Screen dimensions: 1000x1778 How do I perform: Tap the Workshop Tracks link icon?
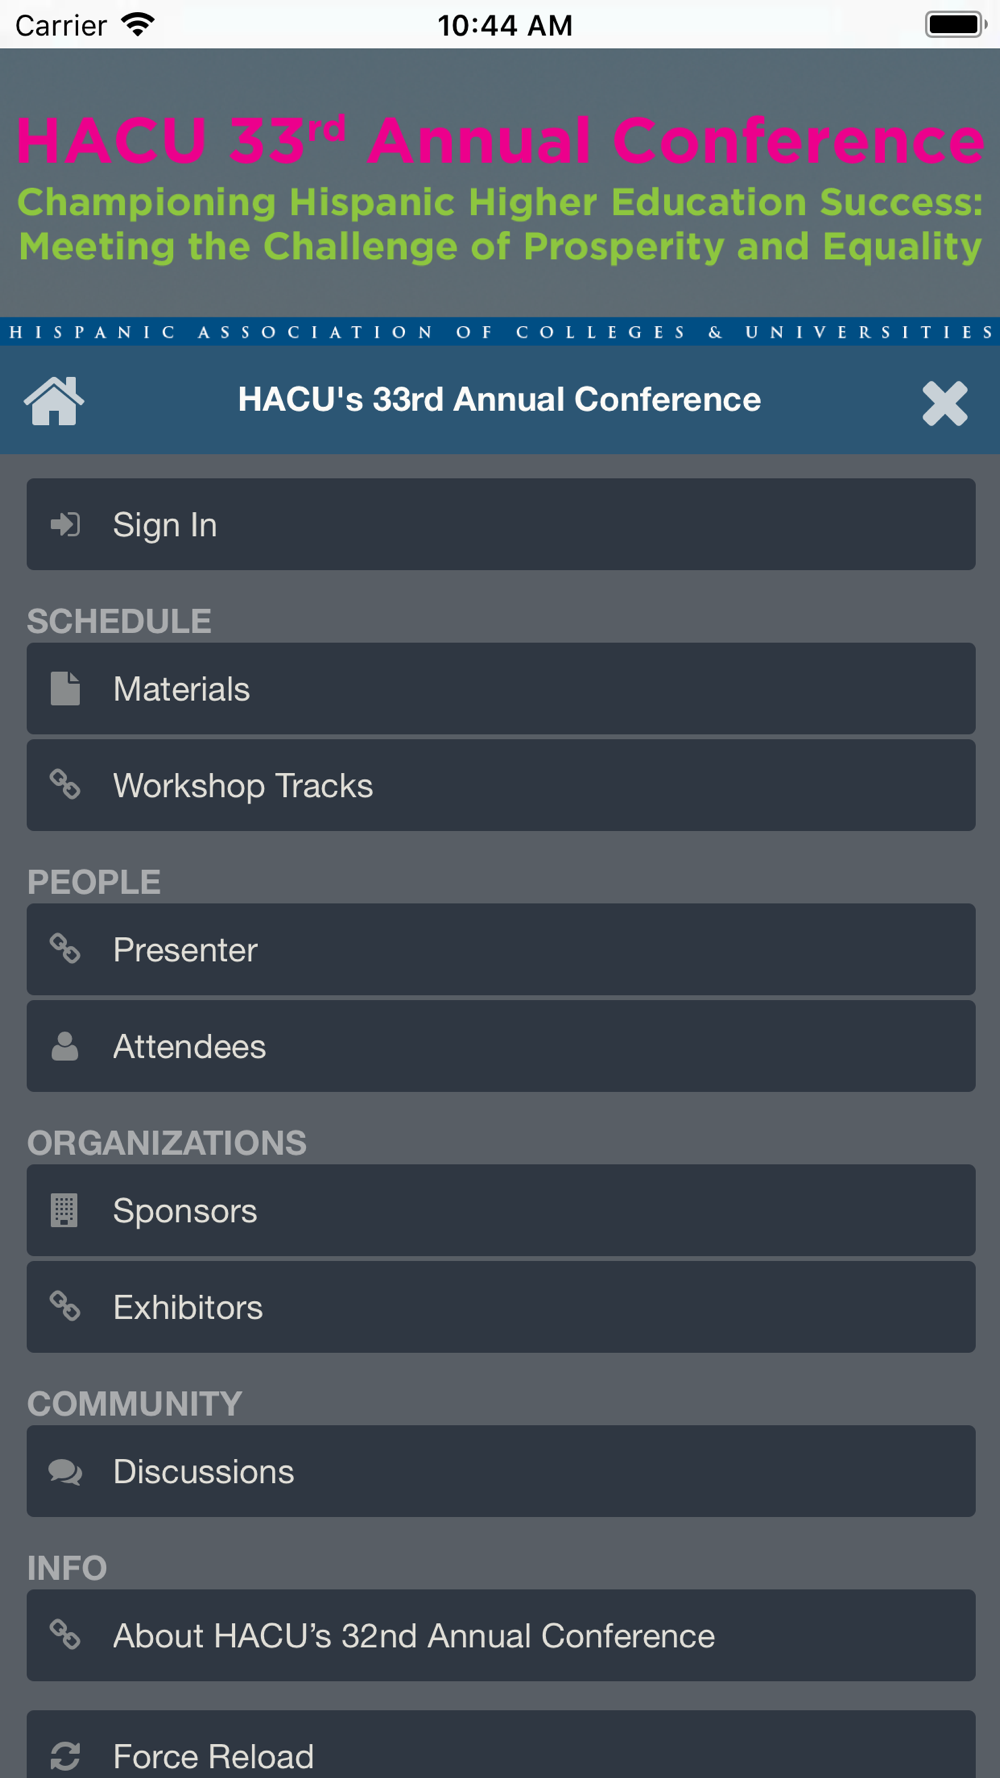[65, 785]
